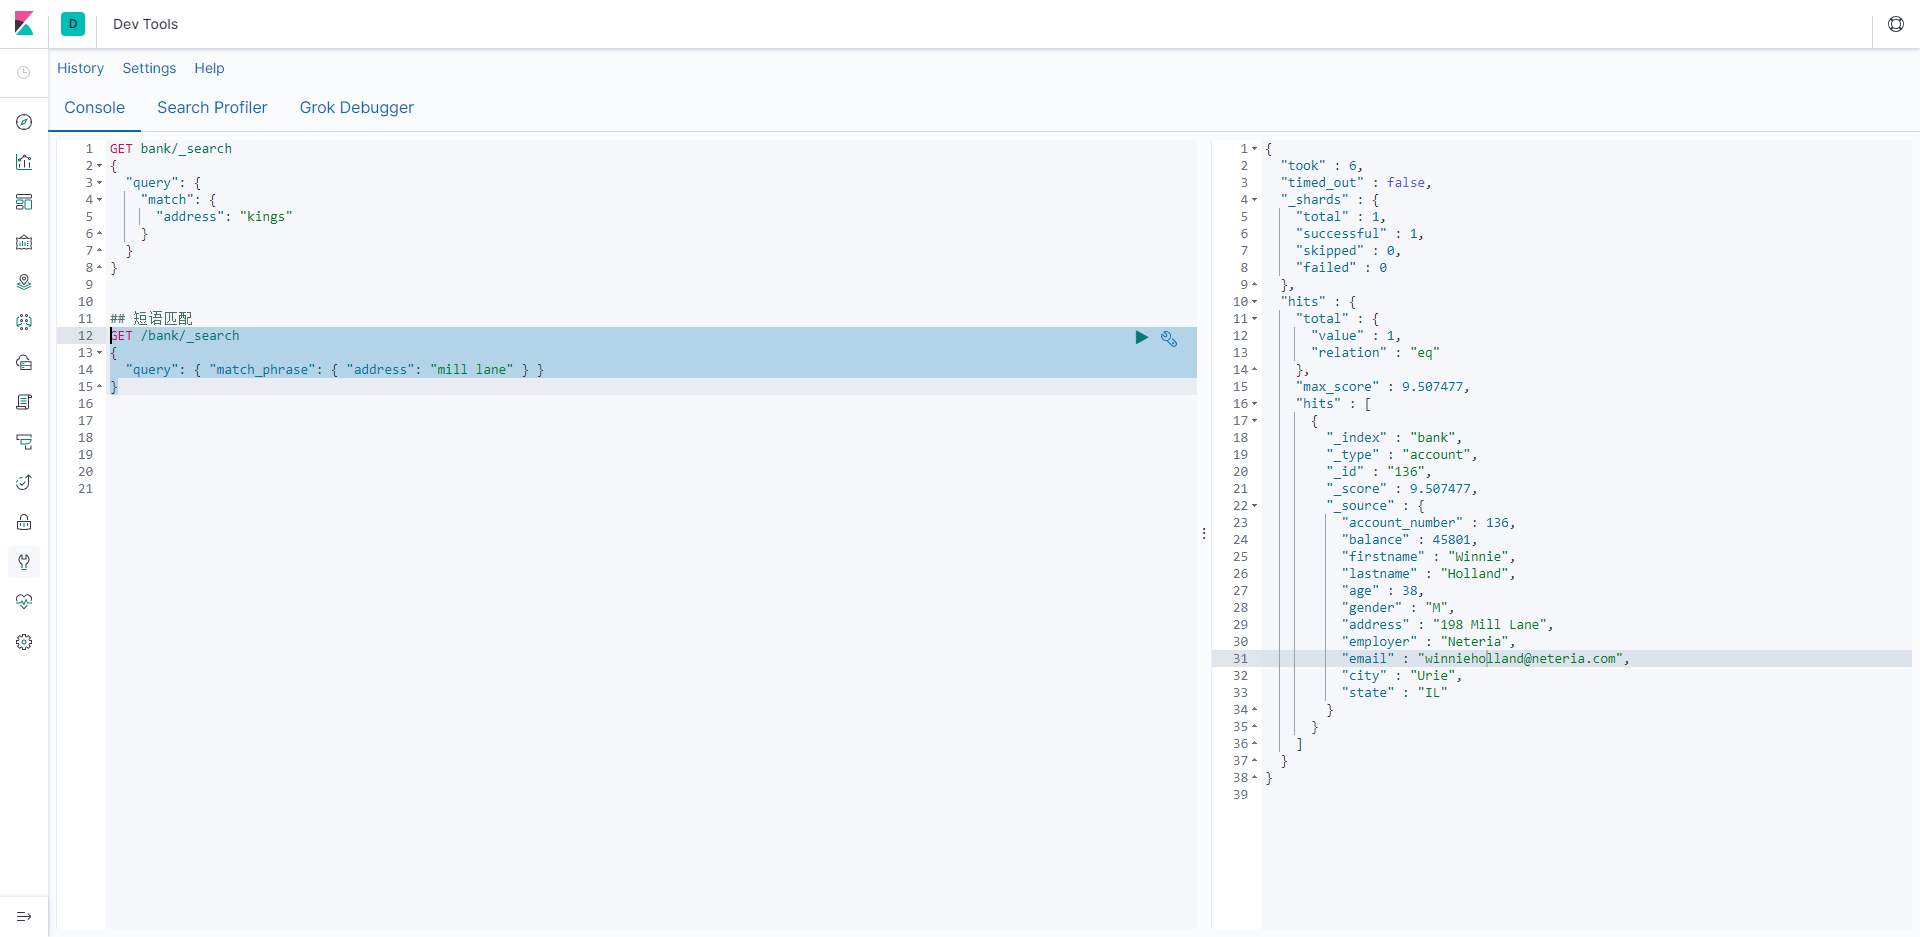The height and width of the screenshot is (937, 1920).
Task: Collapse fold arrow on editor line 4
Action: pos(99,200)
